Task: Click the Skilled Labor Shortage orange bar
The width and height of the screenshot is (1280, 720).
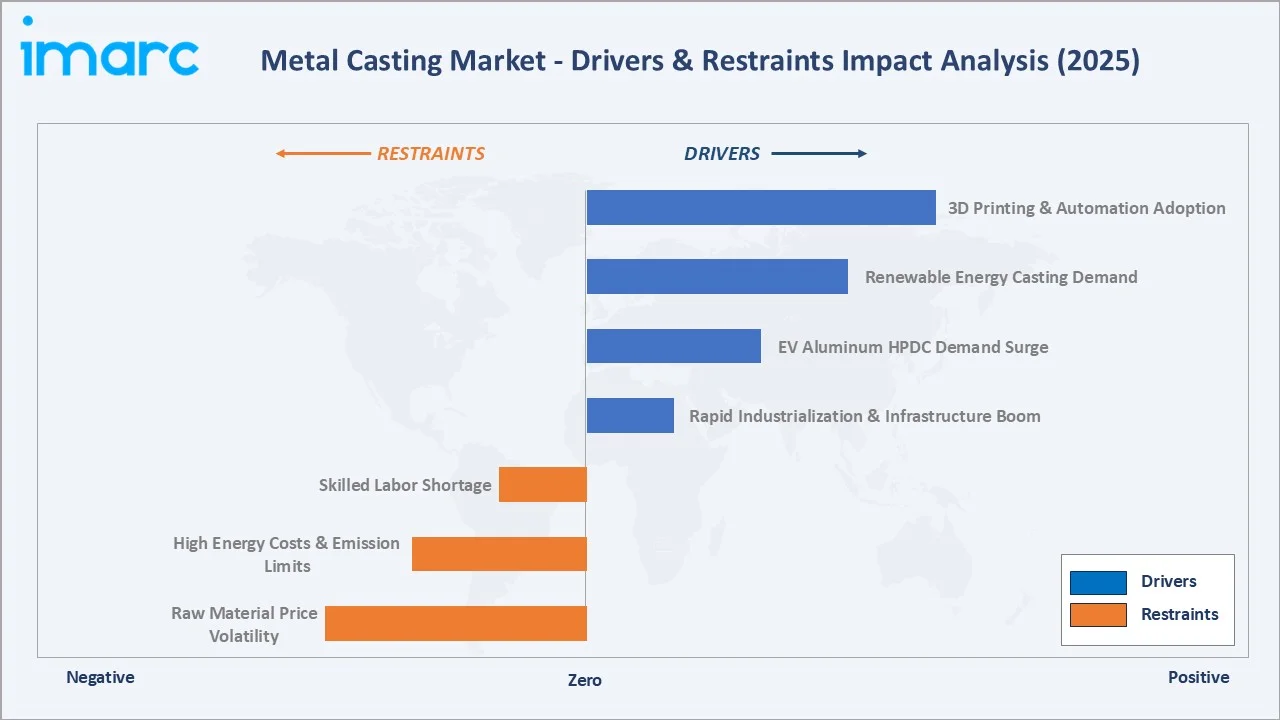Action: point(543,484)
